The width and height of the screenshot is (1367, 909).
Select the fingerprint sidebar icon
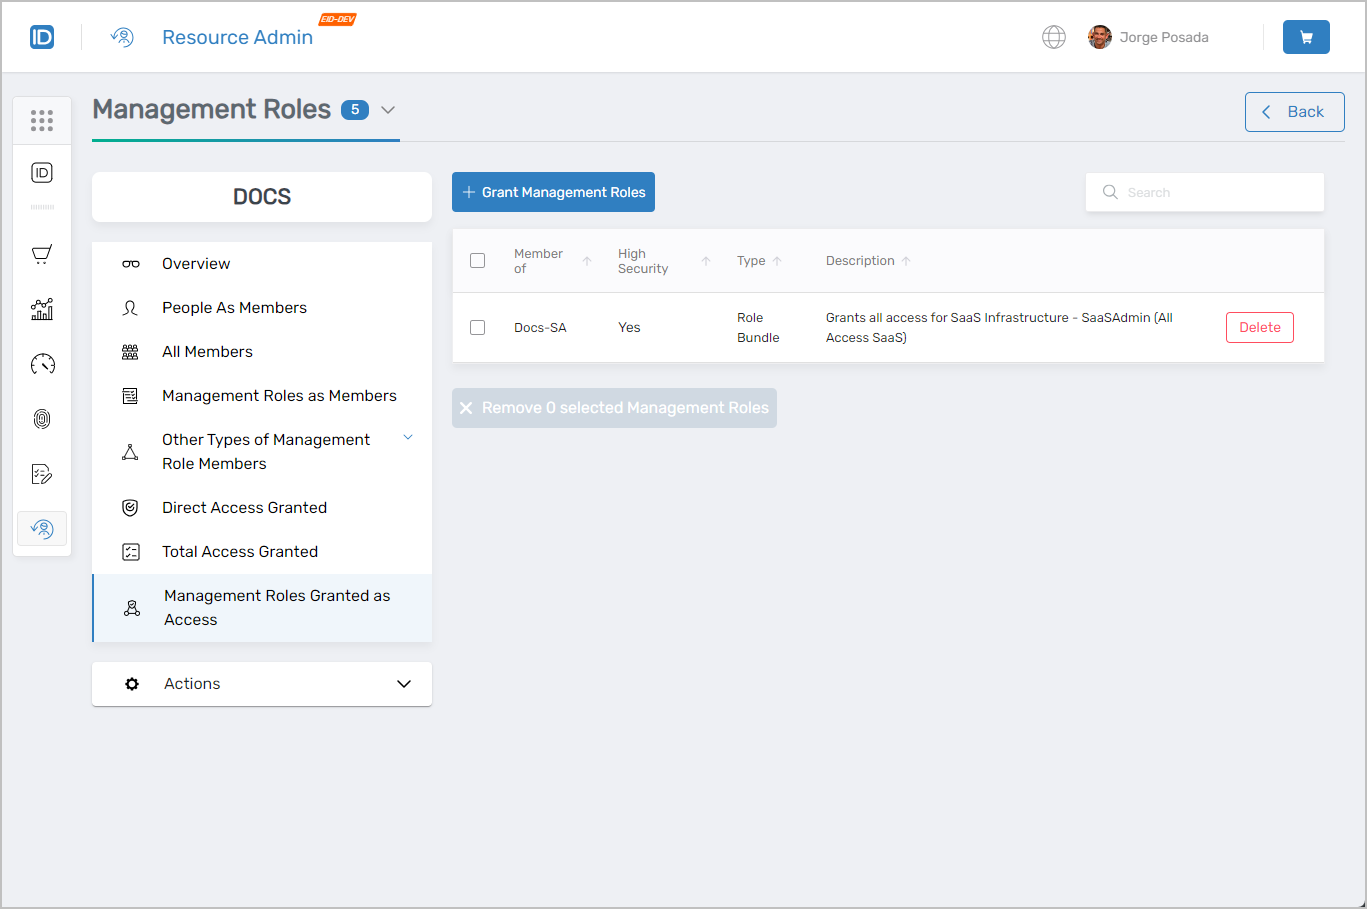coord(41,419)
